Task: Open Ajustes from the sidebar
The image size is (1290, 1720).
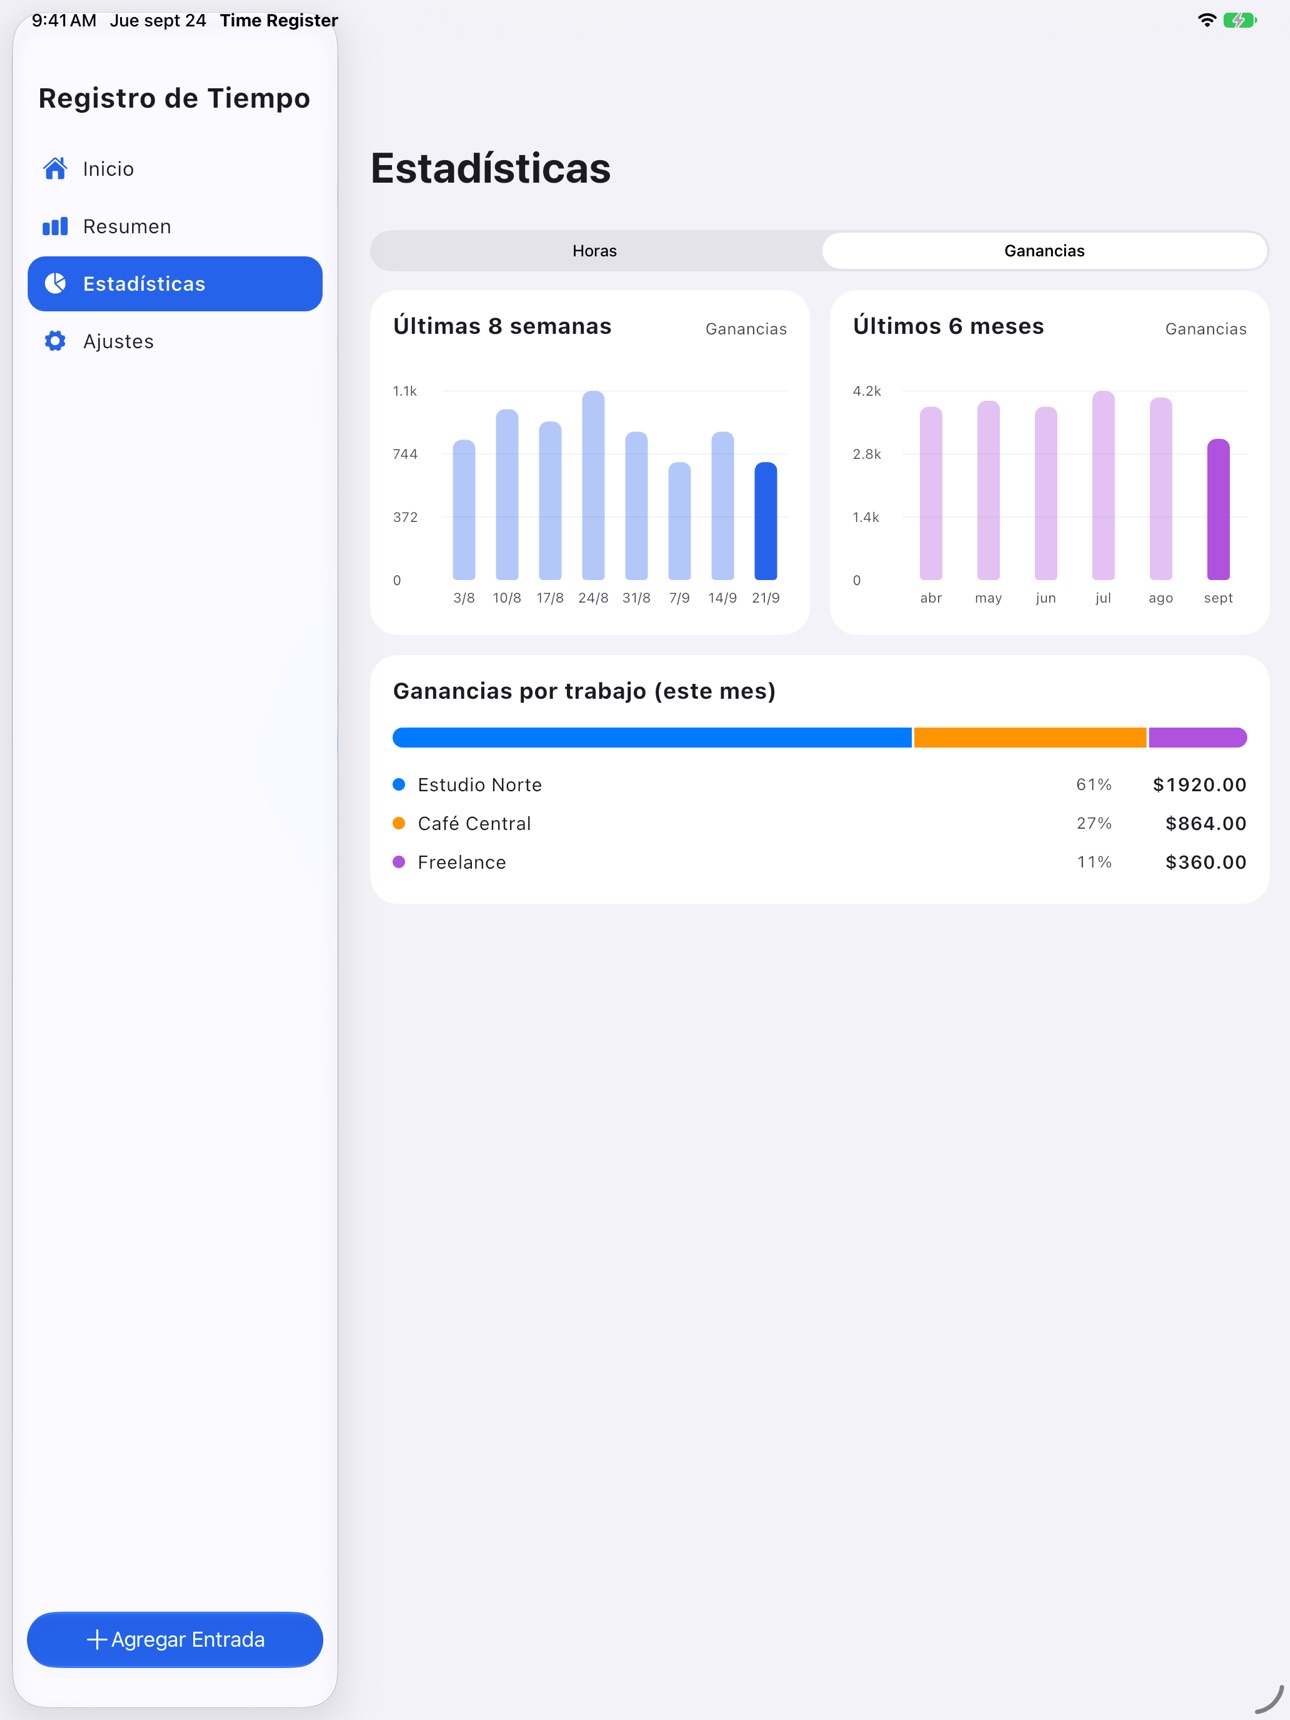Action: (175, 341)
